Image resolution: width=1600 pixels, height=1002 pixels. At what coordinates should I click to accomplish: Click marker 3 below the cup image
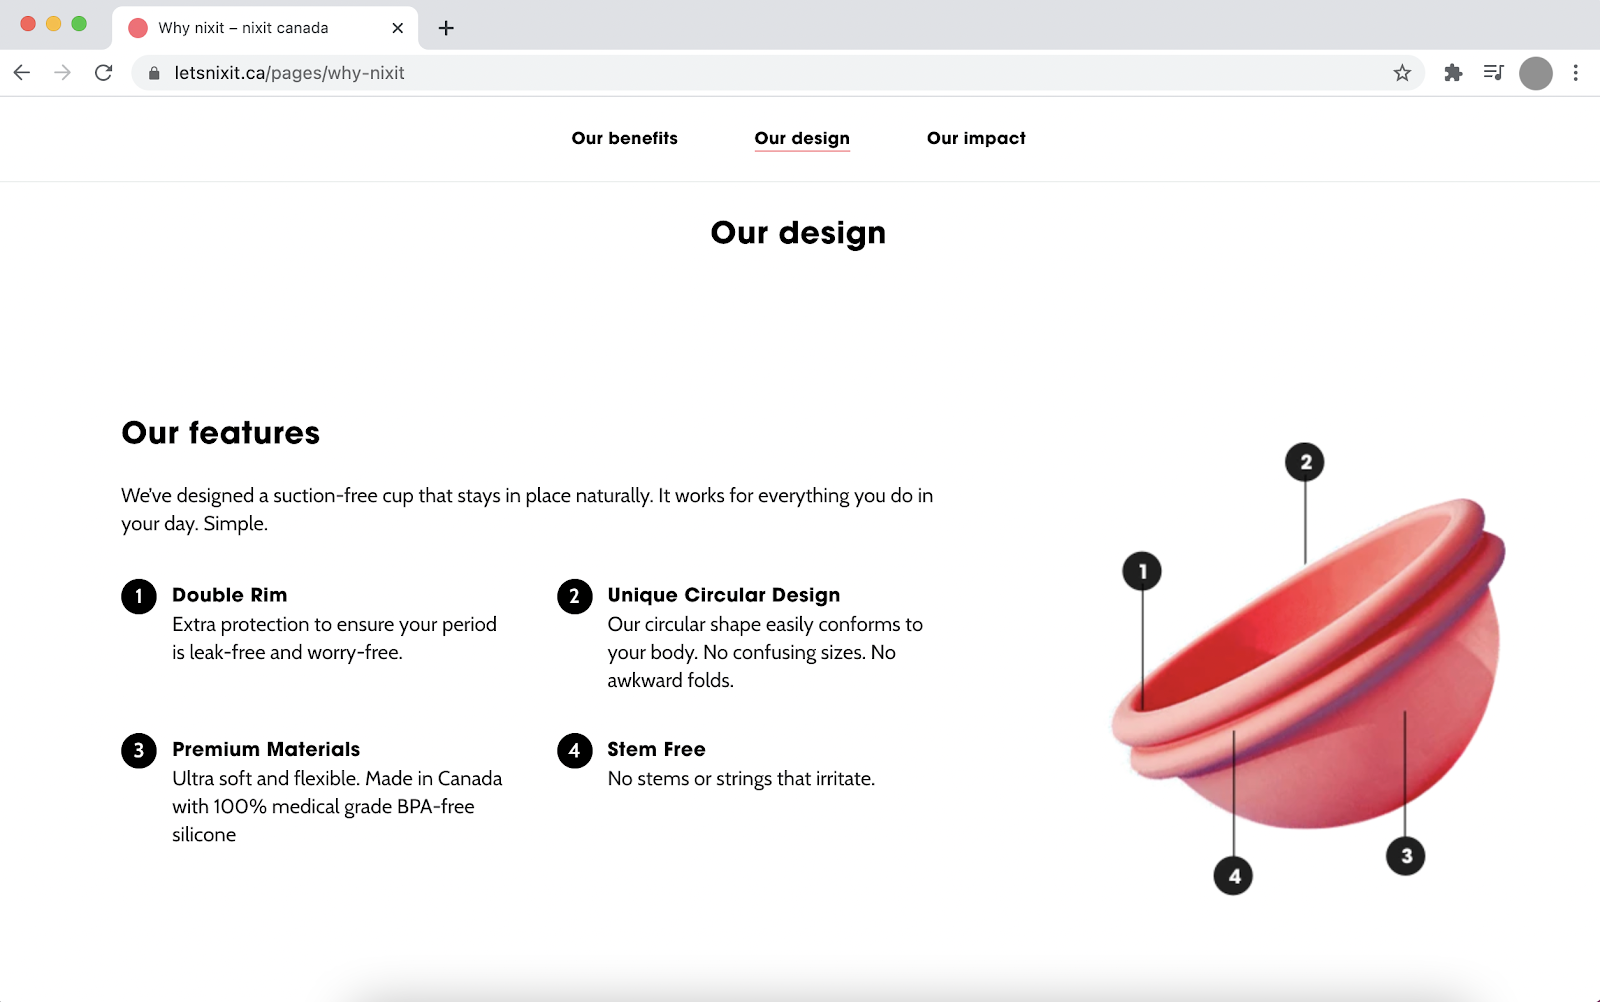1406,856
